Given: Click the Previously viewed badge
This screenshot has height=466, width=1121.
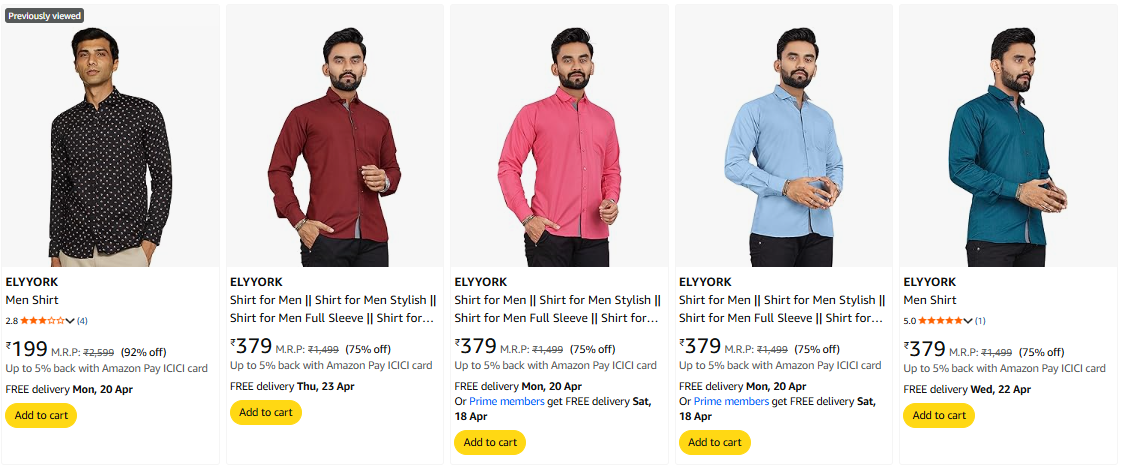Looking at the screenshot, I should (44, 16).
